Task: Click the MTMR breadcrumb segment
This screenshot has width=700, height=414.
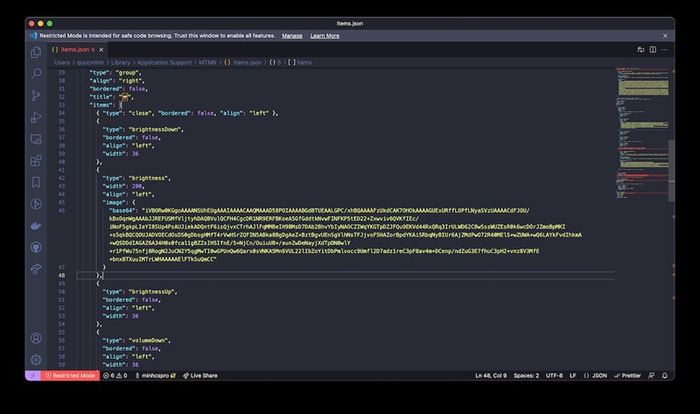Action: pos(208,63)
